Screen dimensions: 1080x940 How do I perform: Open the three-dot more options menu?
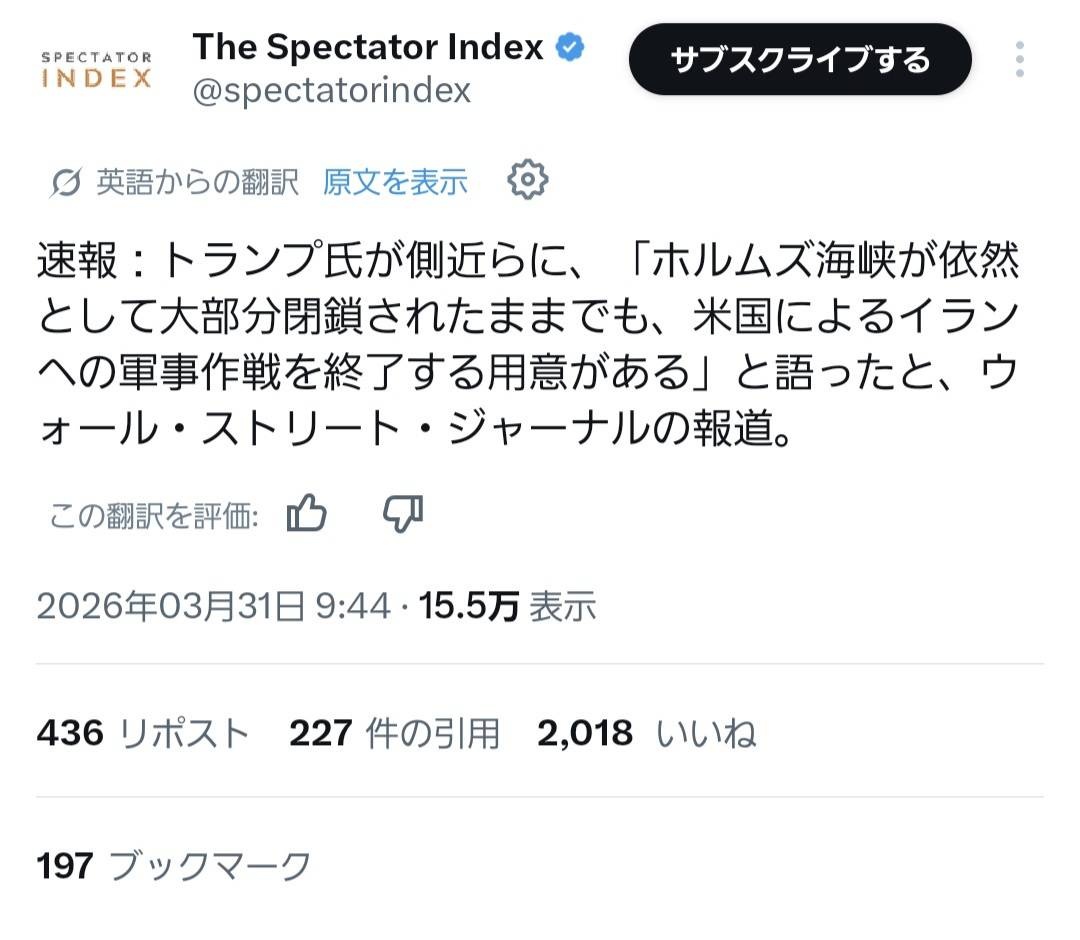point(1019,60)
